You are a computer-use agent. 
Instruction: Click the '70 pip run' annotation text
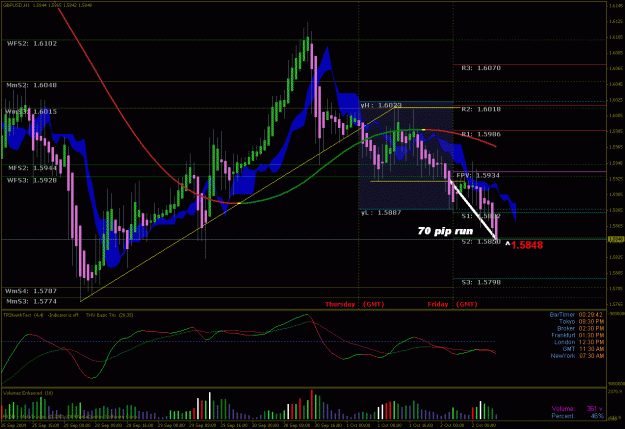tap(445, 231)
